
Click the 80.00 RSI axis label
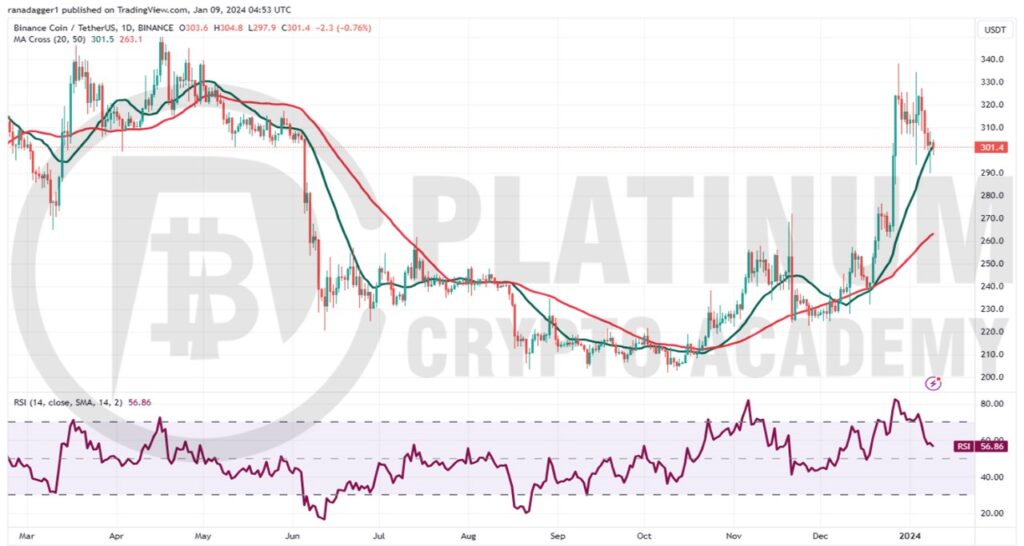(991, 404)
